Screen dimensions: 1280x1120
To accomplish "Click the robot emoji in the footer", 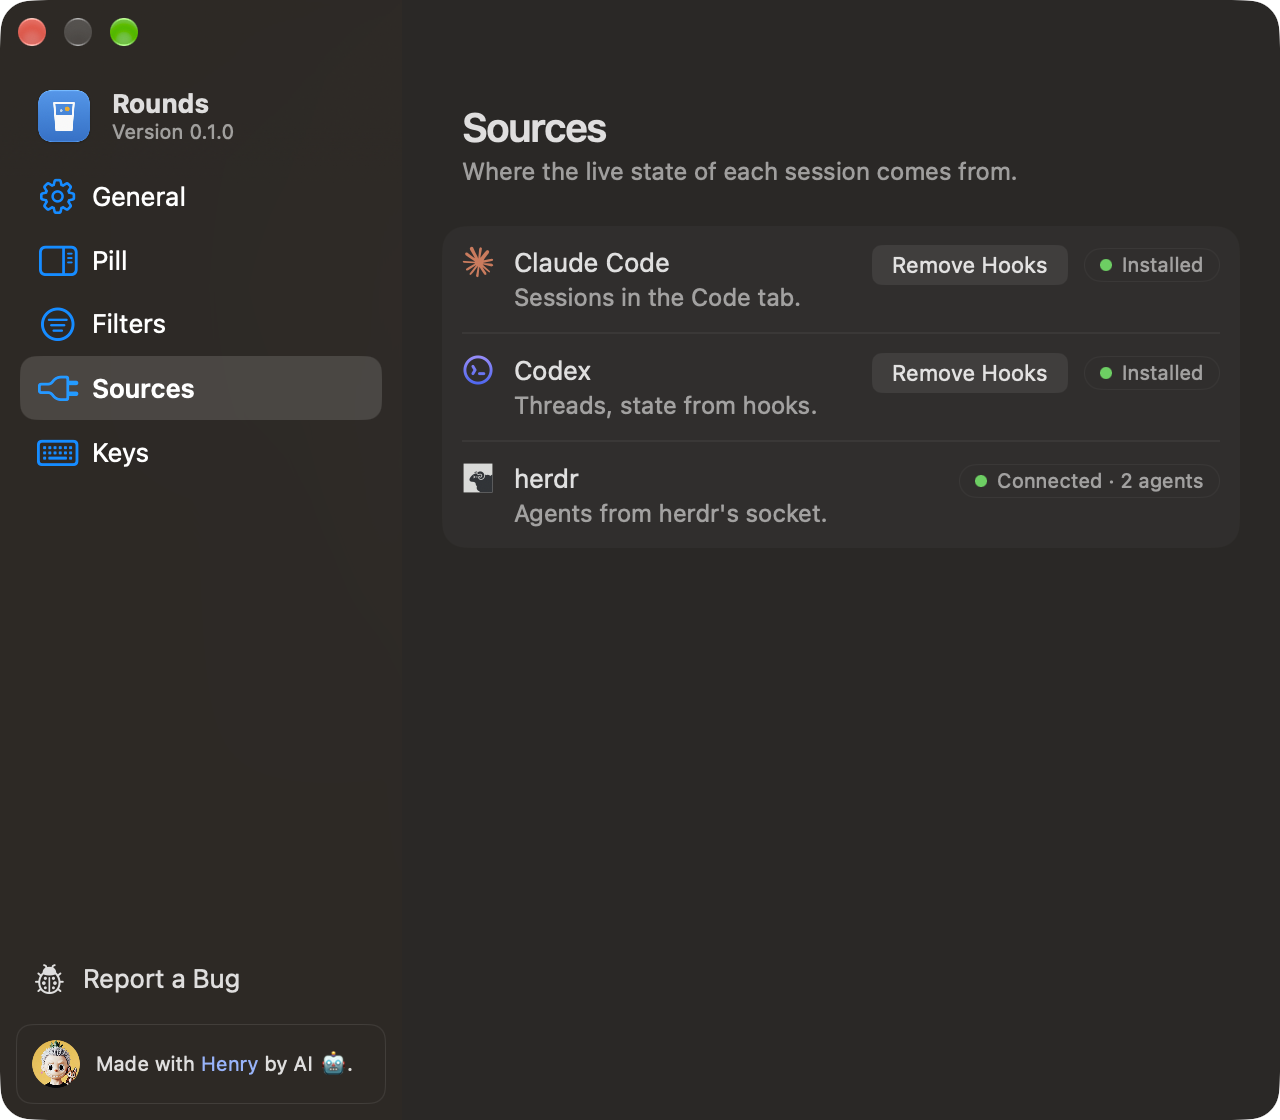I will pyautogui.click(x=333, y=1063).
